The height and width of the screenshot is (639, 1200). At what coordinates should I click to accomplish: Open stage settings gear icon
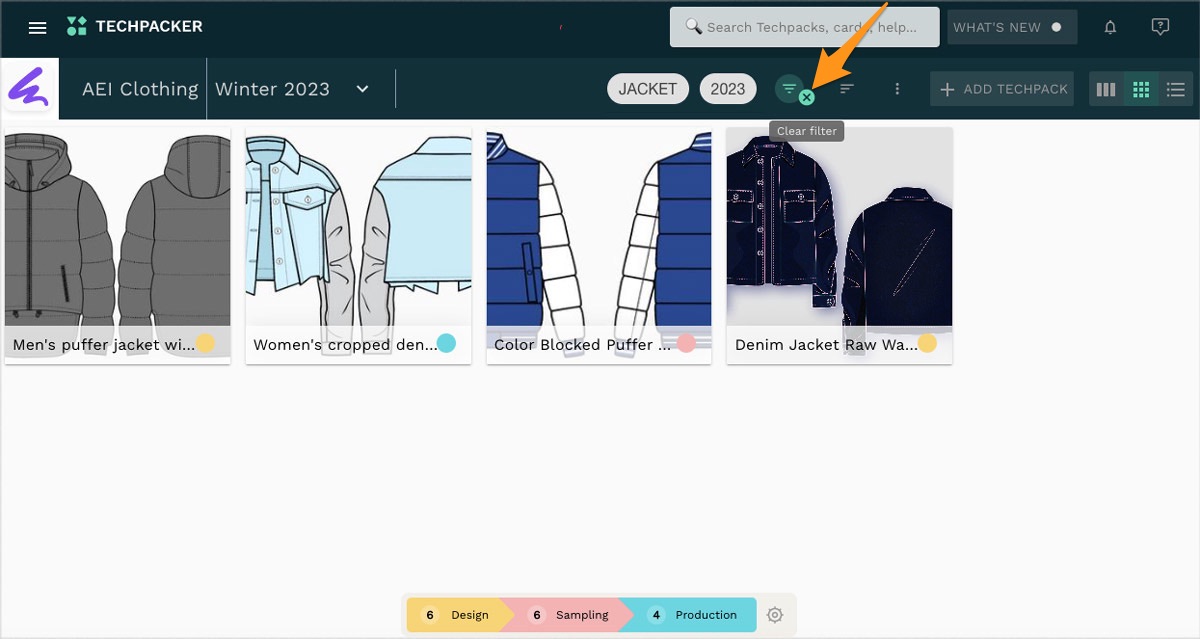[x=775, y=615]
